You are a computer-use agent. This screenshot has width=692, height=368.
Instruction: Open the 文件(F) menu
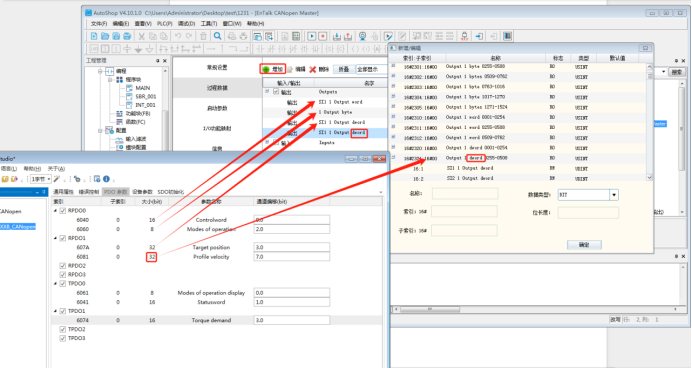[x=99, y=24]
